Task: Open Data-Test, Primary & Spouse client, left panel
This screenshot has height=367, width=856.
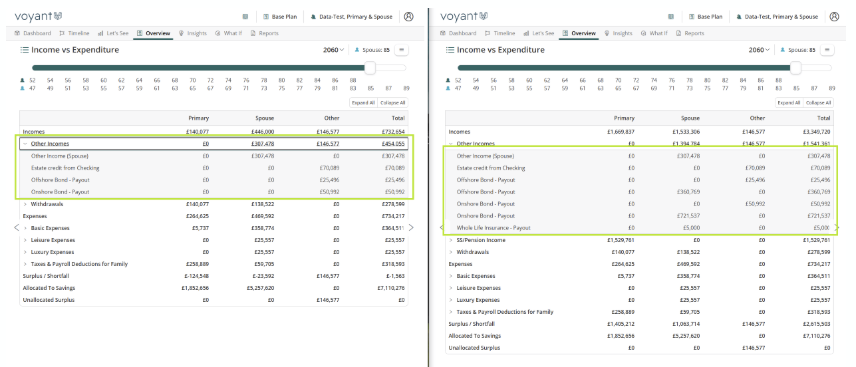Action: tap(351, 17)
